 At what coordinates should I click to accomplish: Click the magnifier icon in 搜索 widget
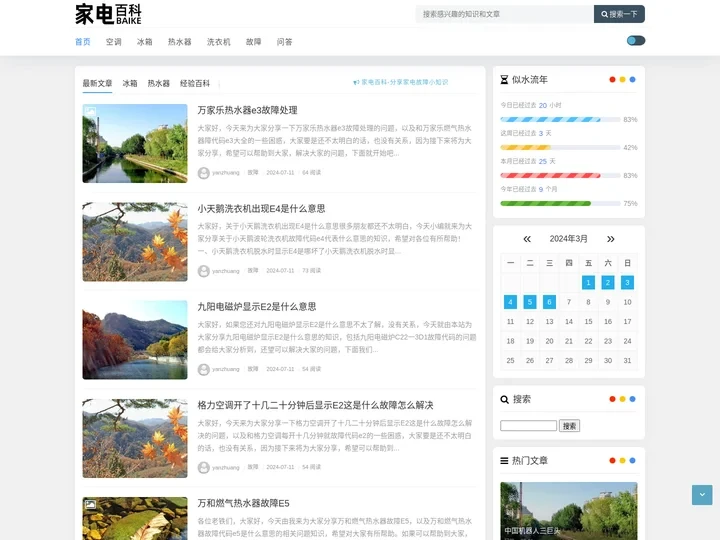504,399
